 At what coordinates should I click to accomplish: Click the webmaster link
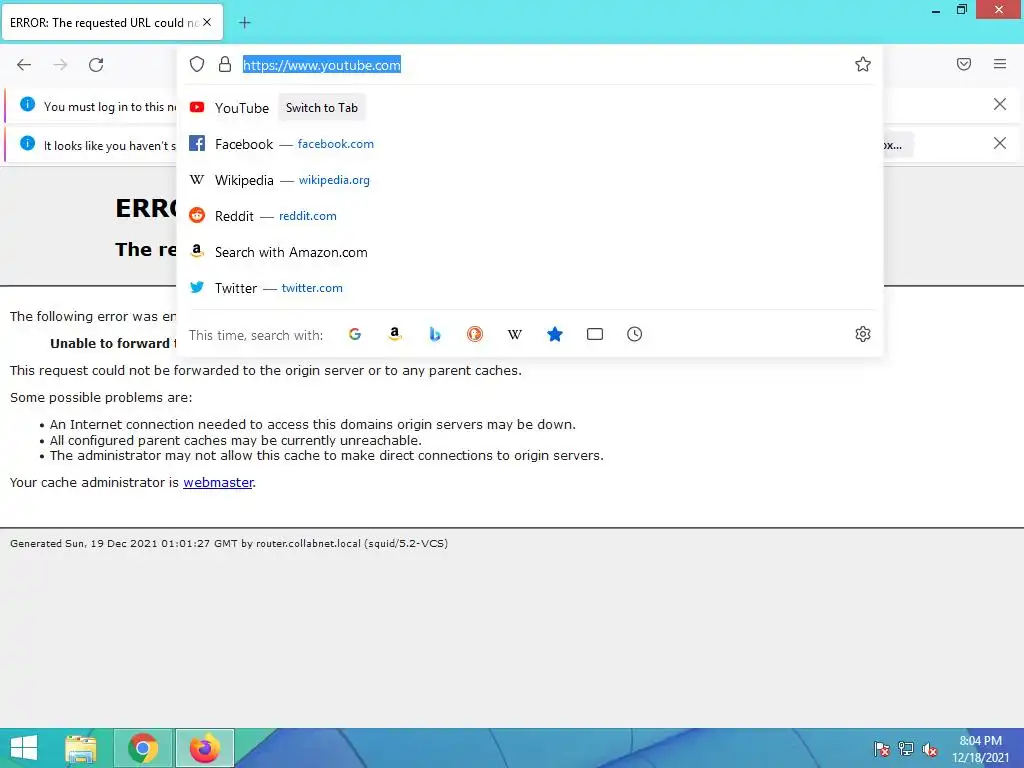tap(218, 483)
